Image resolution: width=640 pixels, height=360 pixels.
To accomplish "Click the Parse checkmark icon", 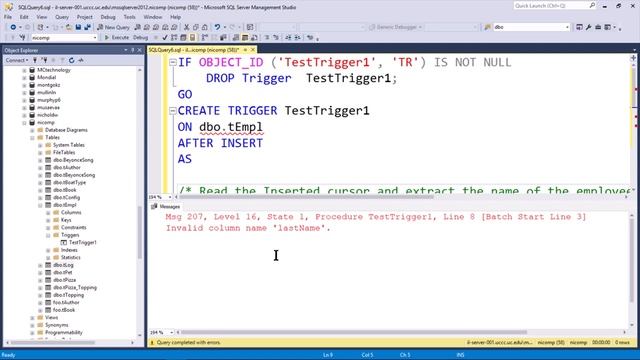I will point(165,38).
